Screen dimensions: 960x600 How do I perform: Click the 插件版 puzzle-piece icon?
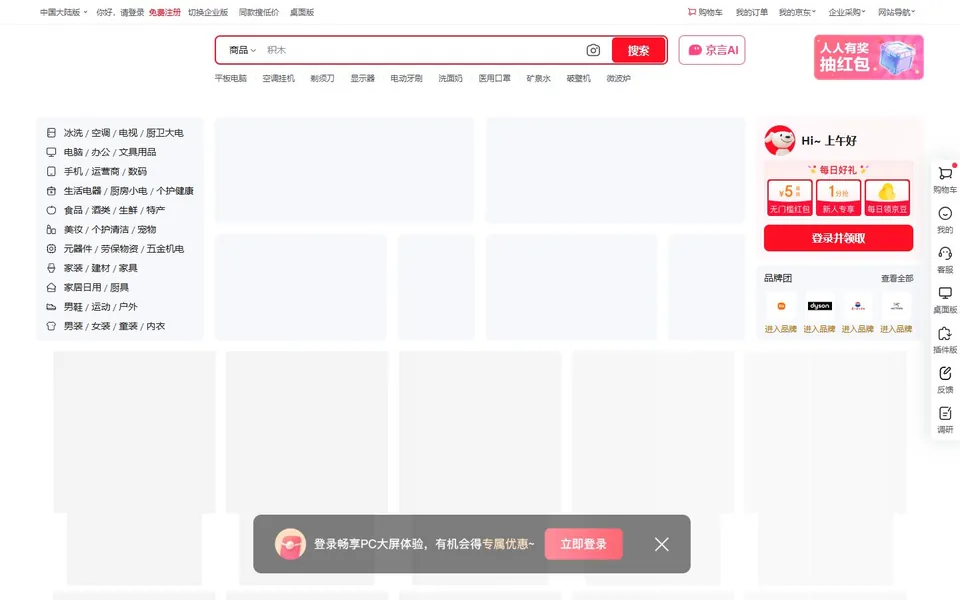pos(945,334)
